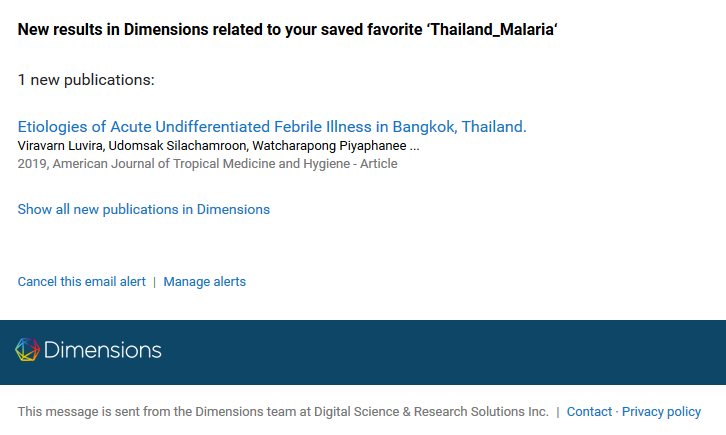The image size is (726, 435).
Task: Click the Dimensions multicolor logo icon
Action: click(28, 350)
